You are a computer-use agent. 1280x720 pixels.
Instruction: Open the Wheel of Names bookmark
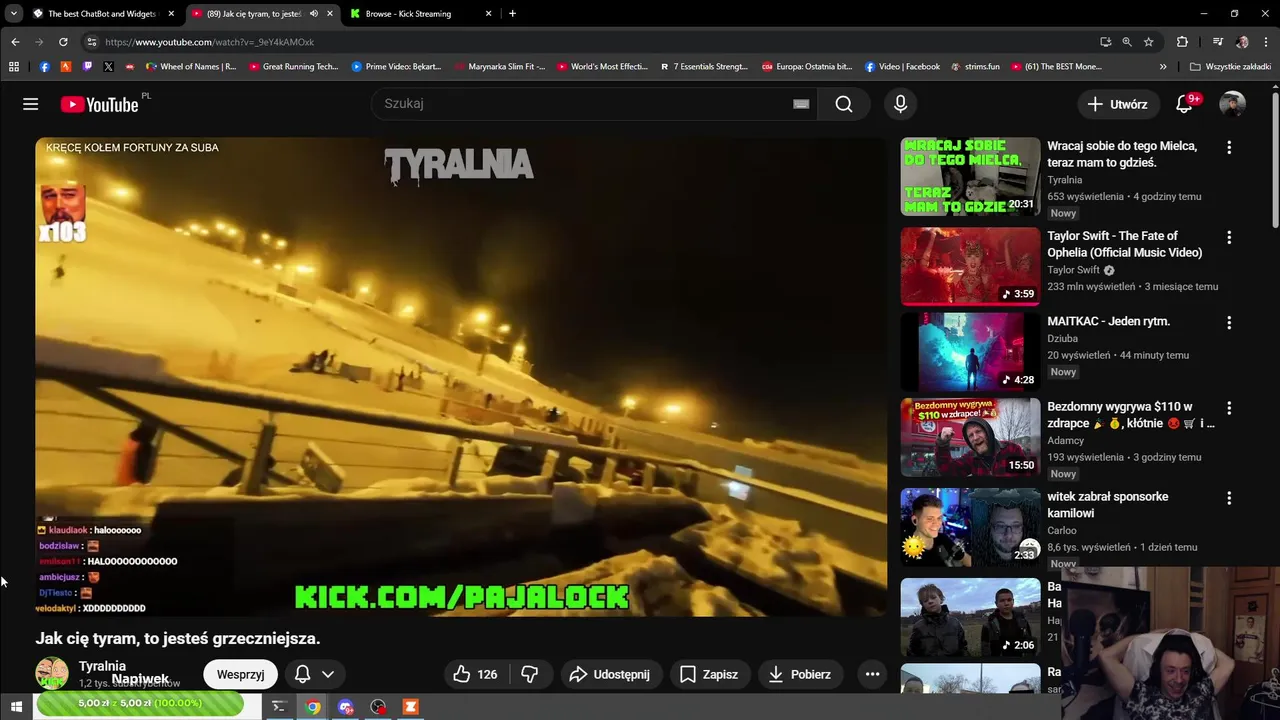pos(191,67)
